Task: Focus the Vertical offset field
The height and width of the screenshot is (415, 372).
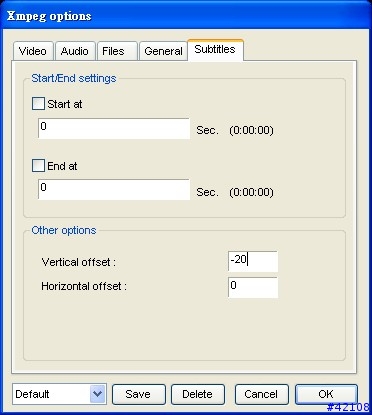Action: point(253,261)
